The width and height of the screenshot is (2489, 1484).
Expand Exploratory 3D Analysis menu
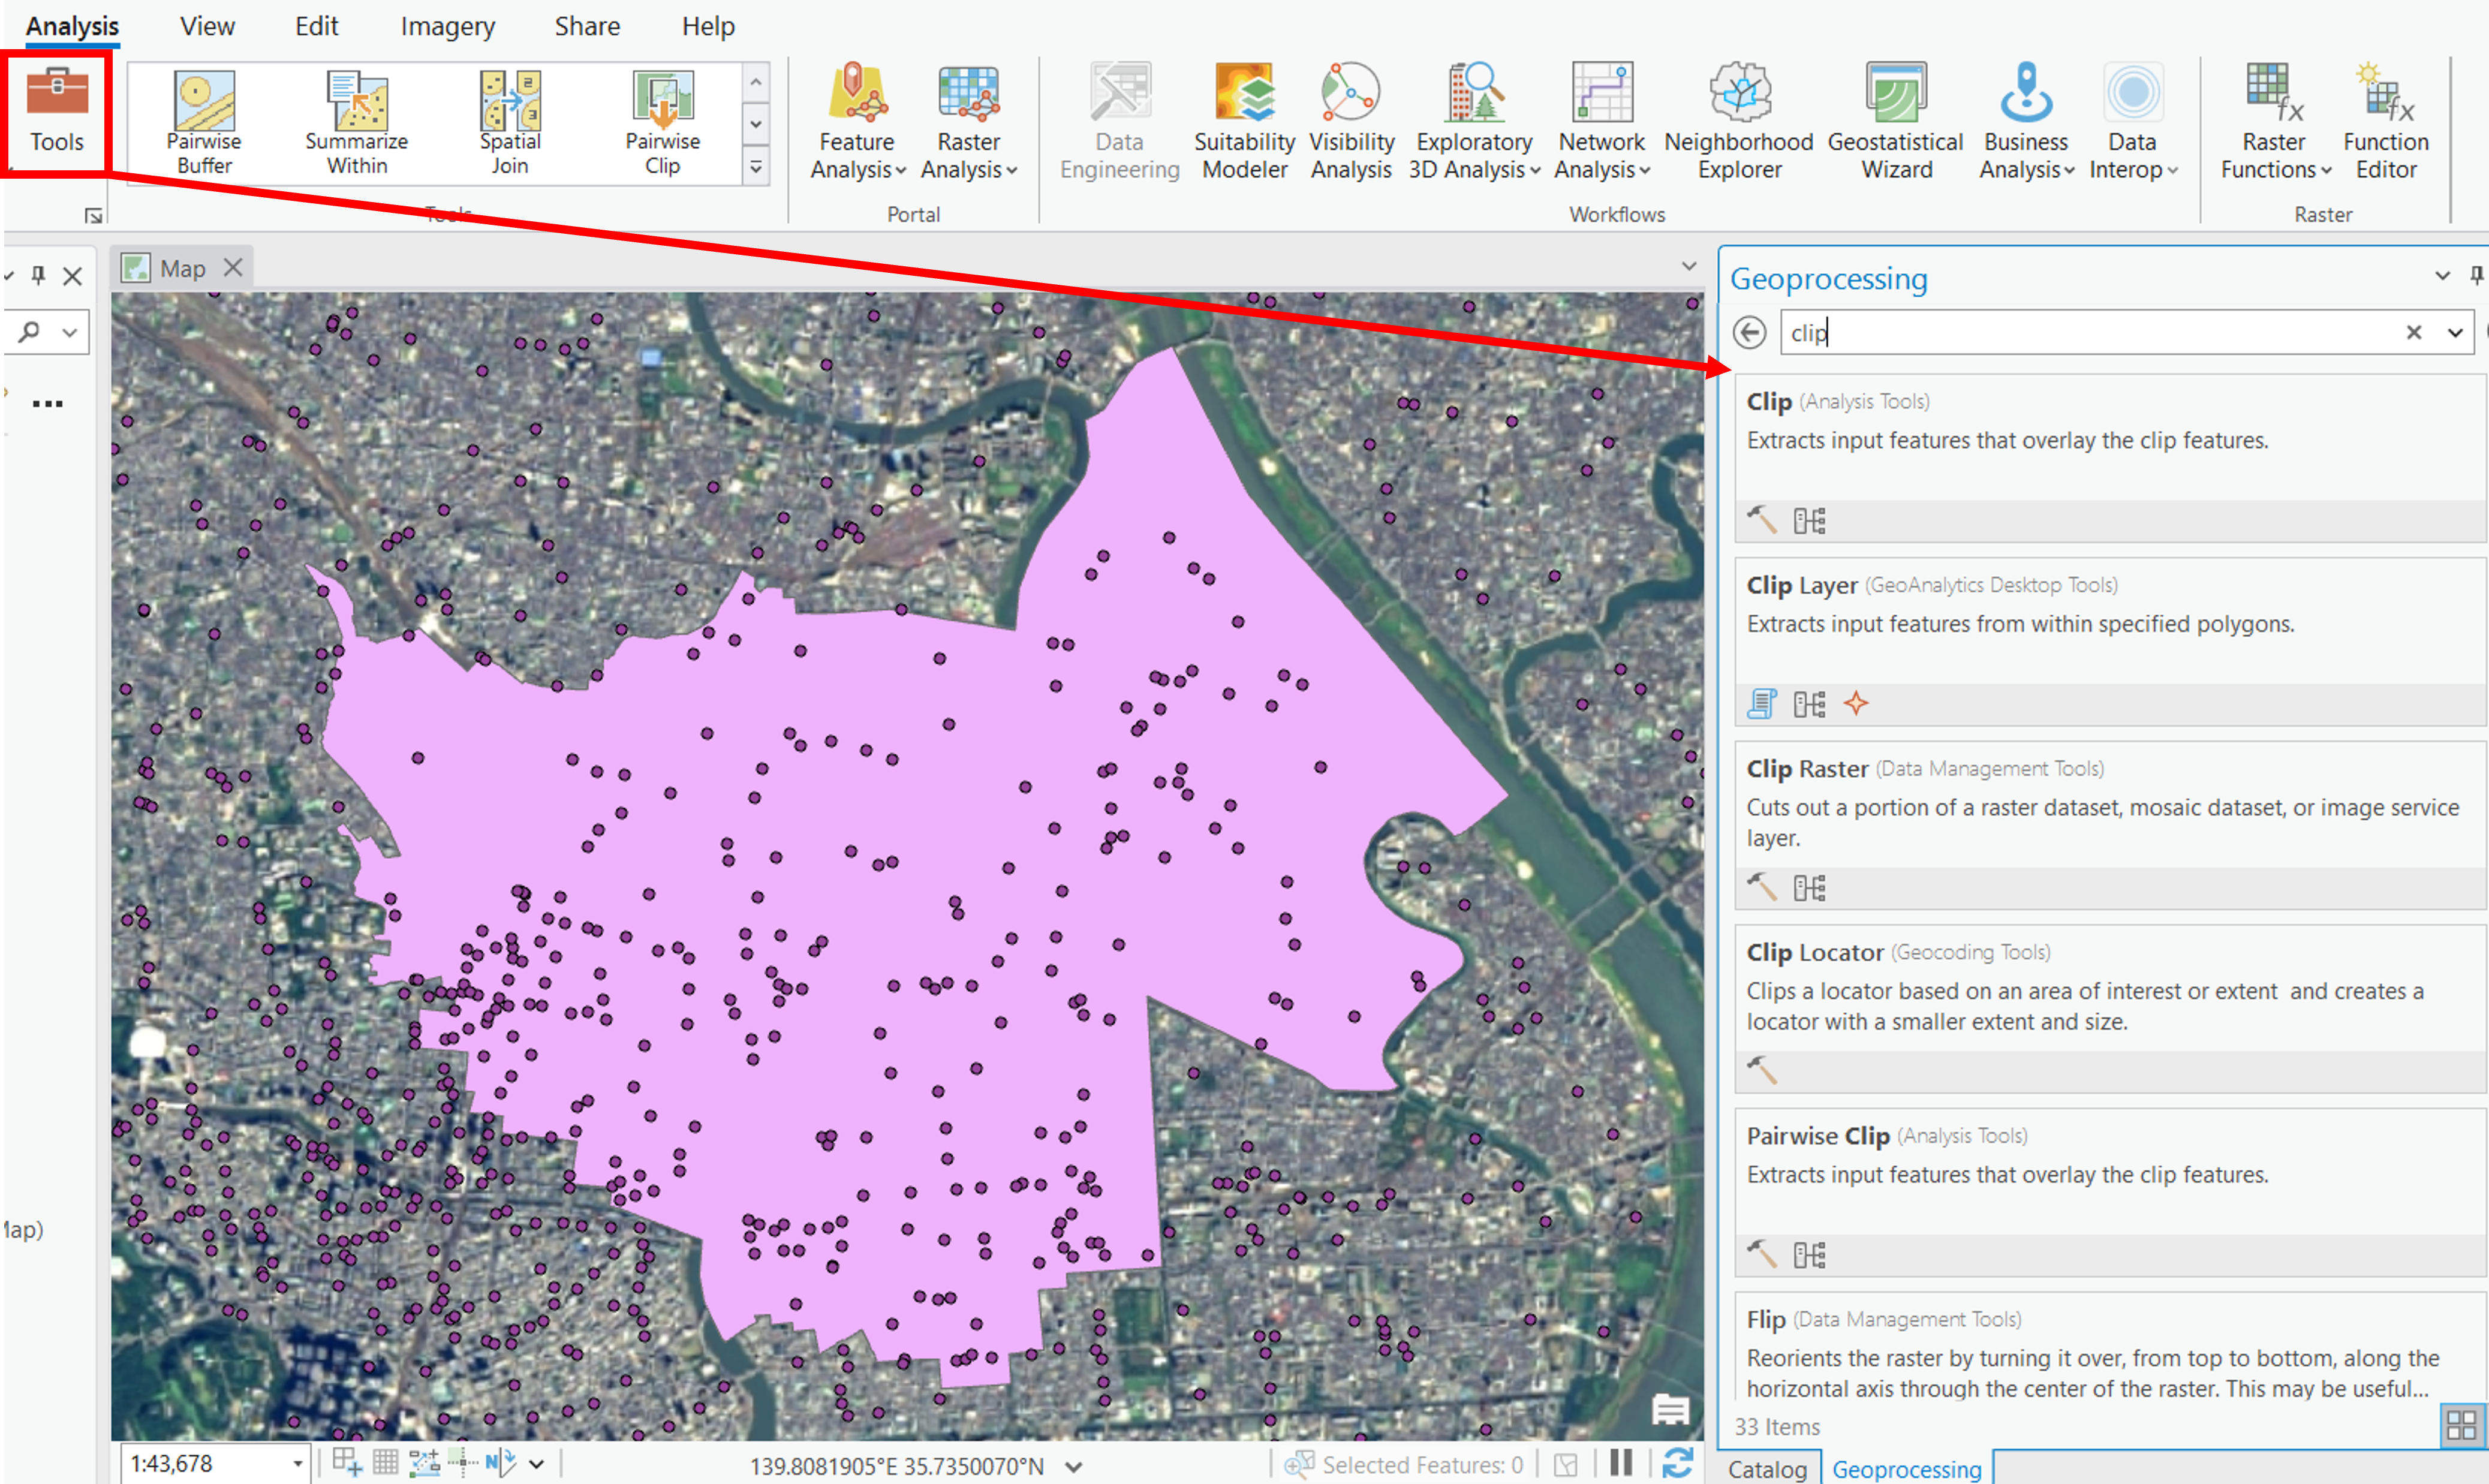[x=1474, y=123]
